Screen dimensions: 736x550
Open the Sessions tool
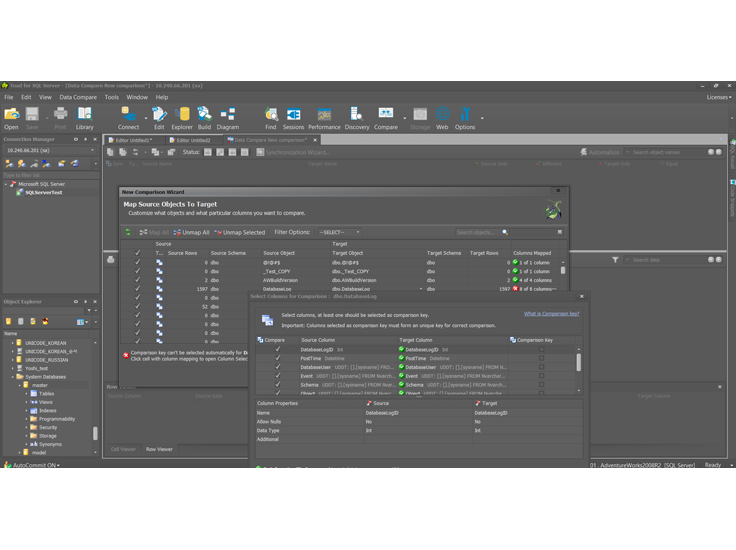point(293,115)
